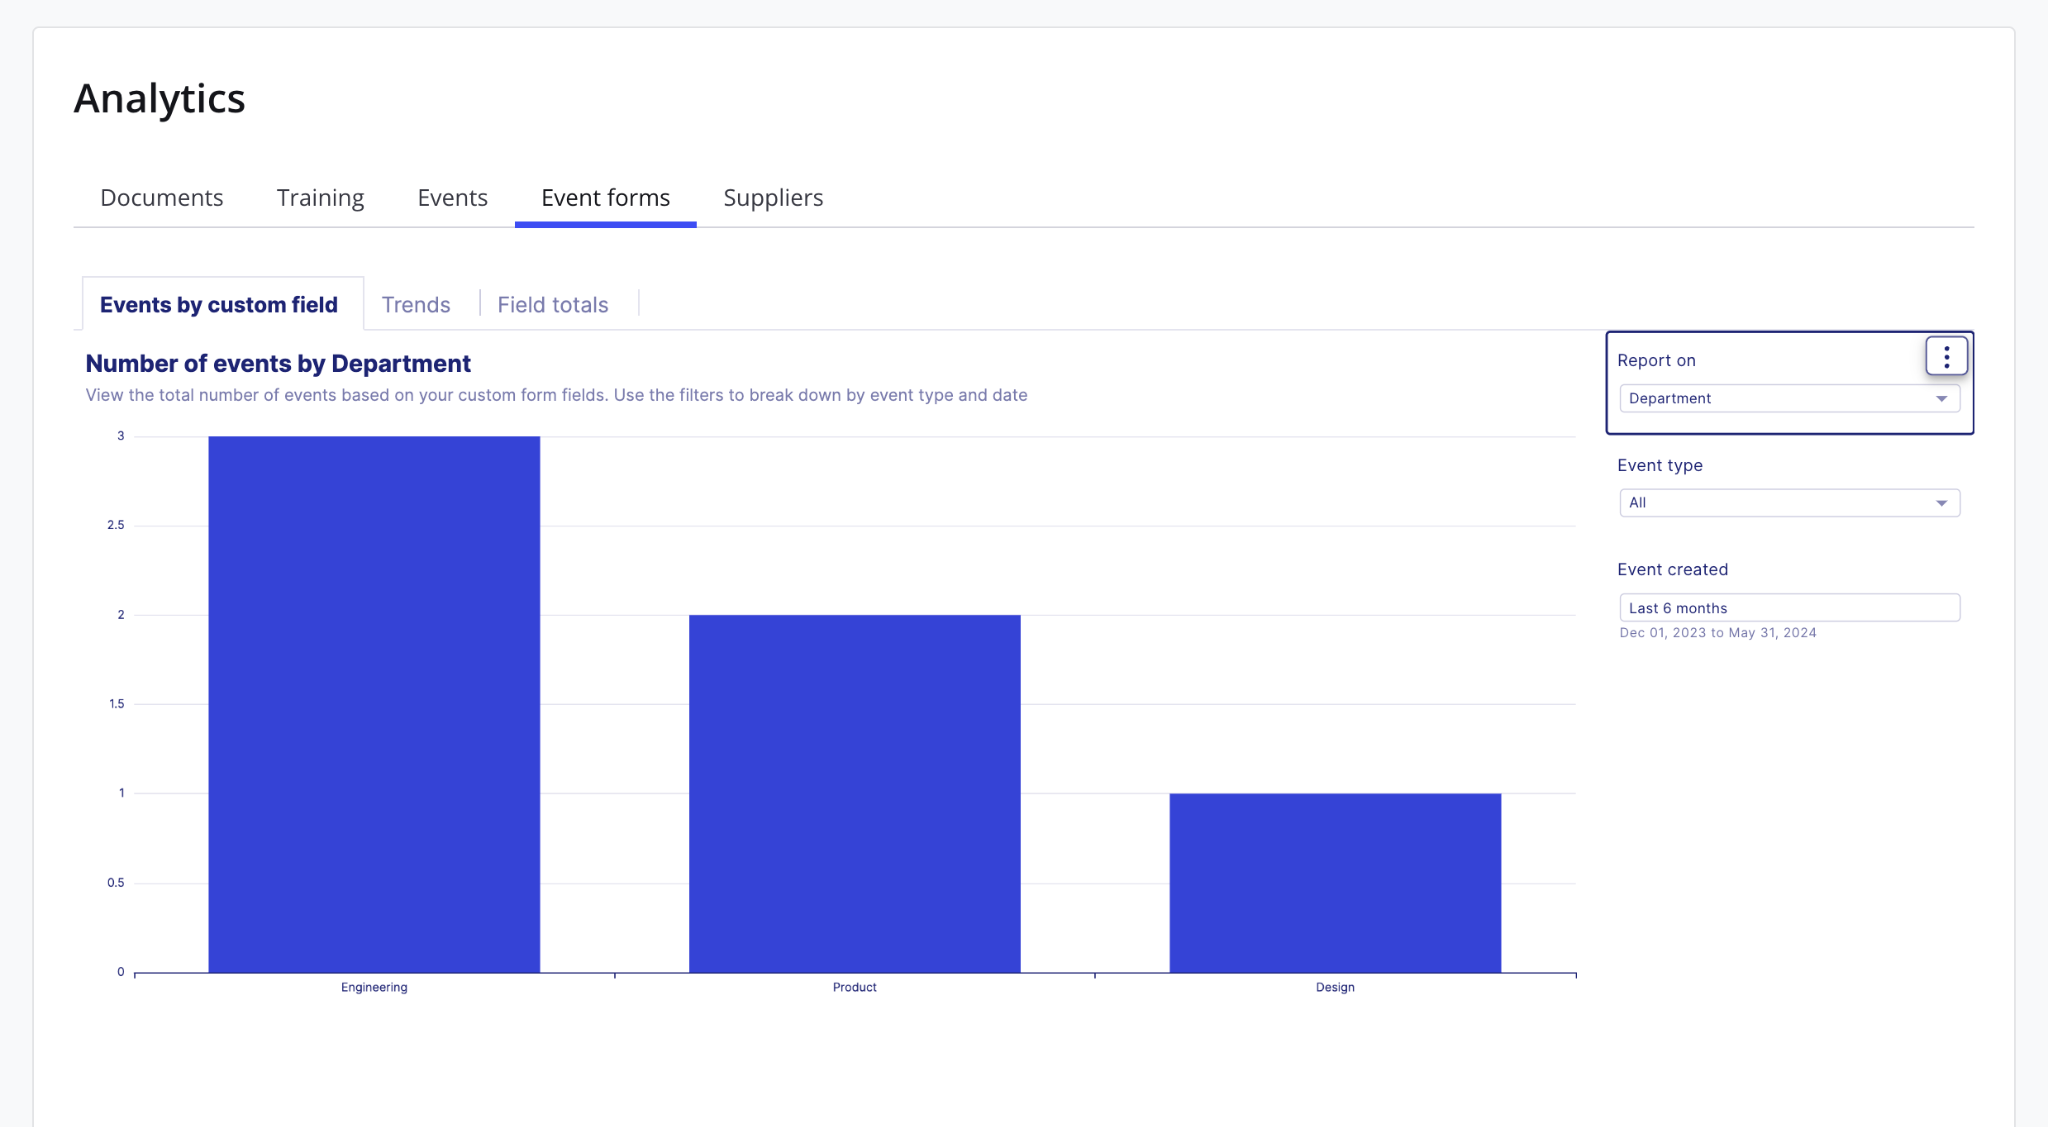Switch to the Documents tab

point(162,198)
